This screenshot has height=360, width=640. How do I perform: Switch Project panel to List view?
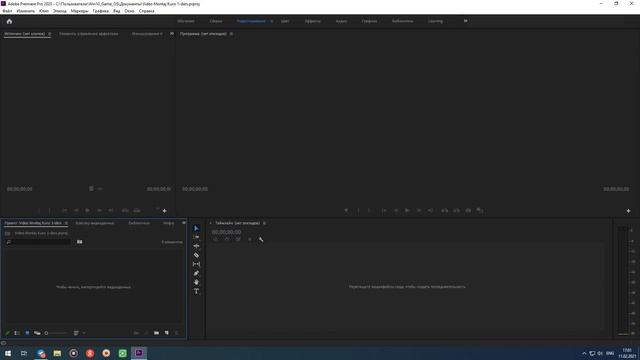point(17,333)
